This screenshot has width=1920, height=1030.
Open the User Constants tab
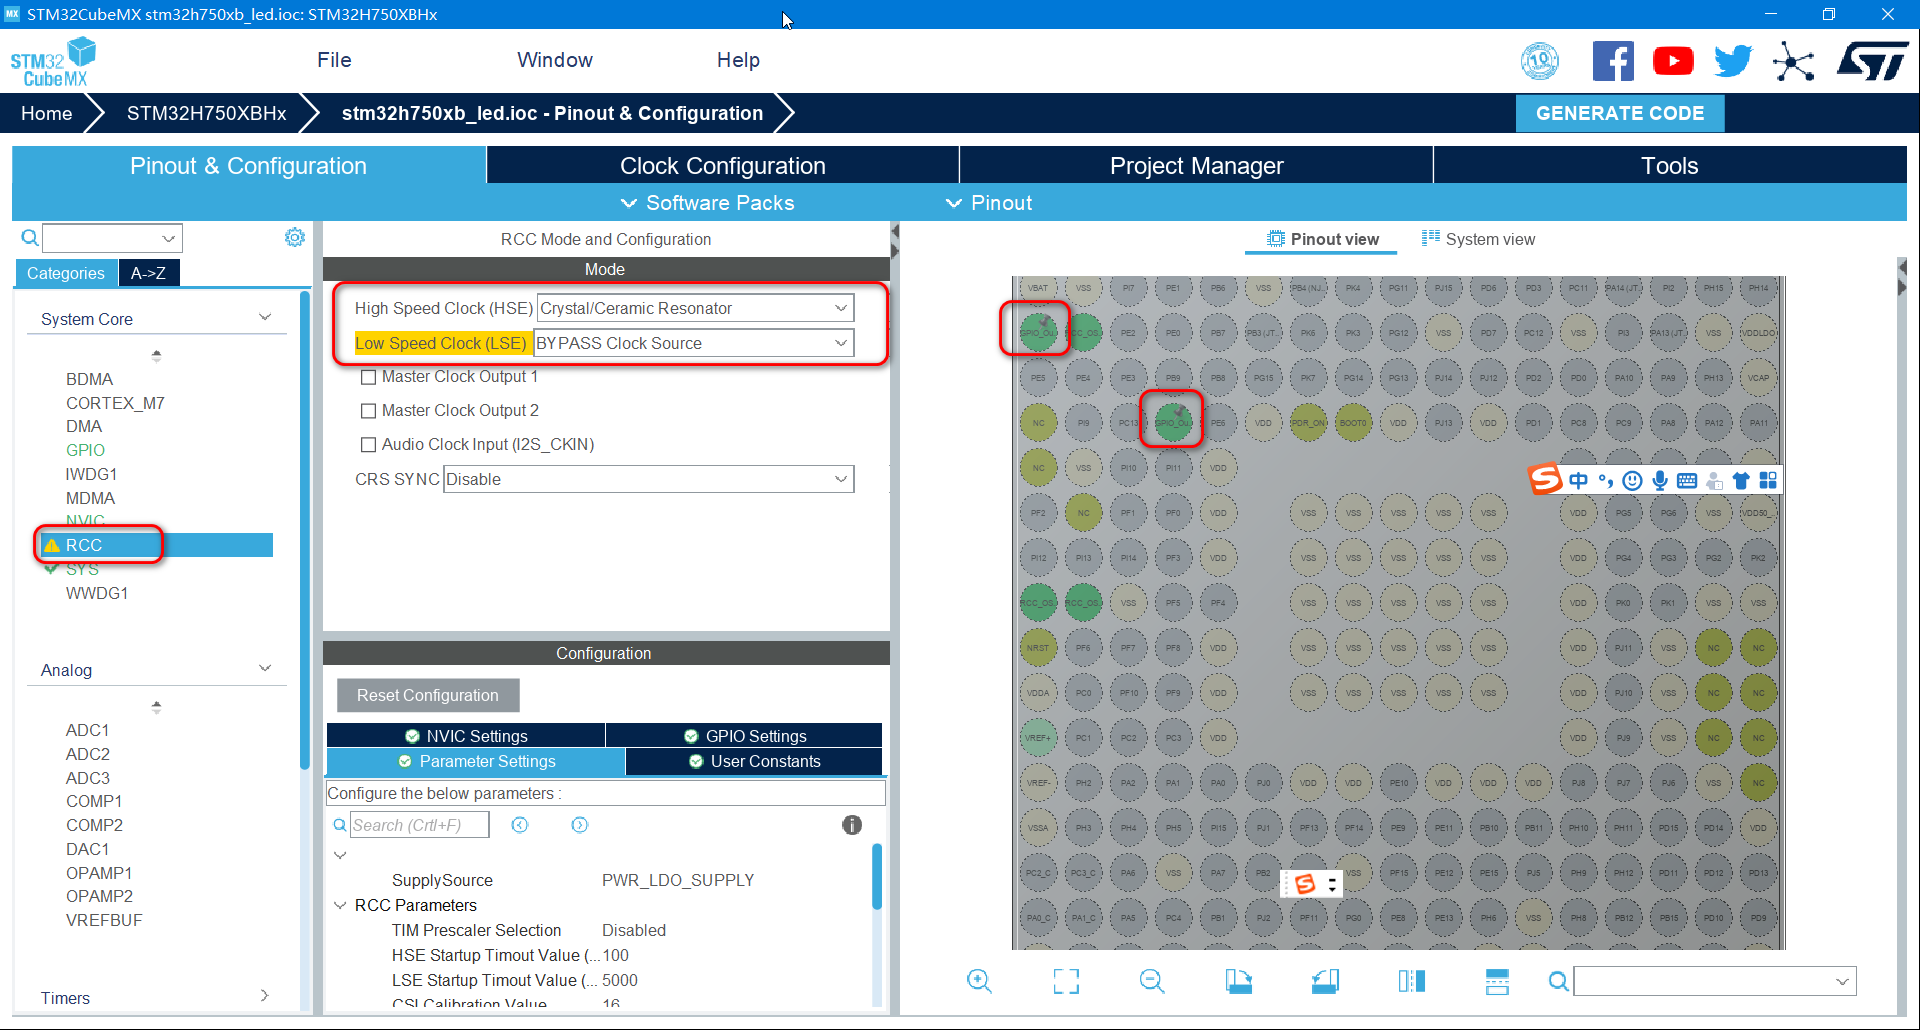[x=754, y=762]
